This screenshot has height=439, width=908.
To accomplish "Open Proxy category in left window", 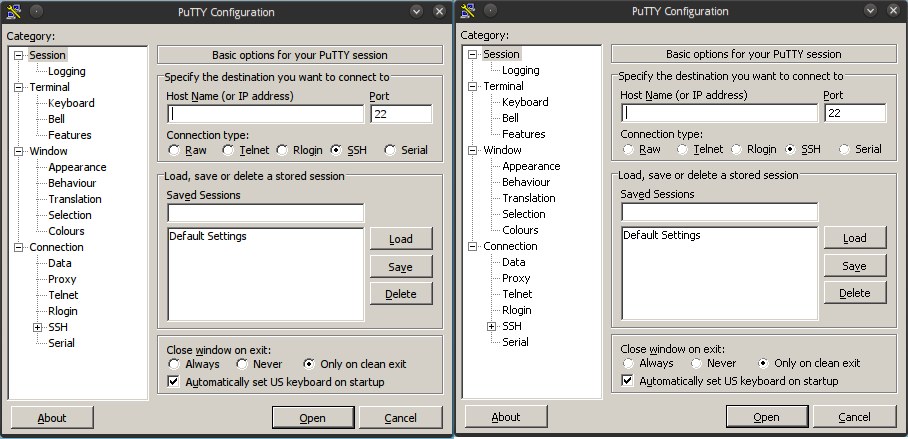I will tap(62, 279).
